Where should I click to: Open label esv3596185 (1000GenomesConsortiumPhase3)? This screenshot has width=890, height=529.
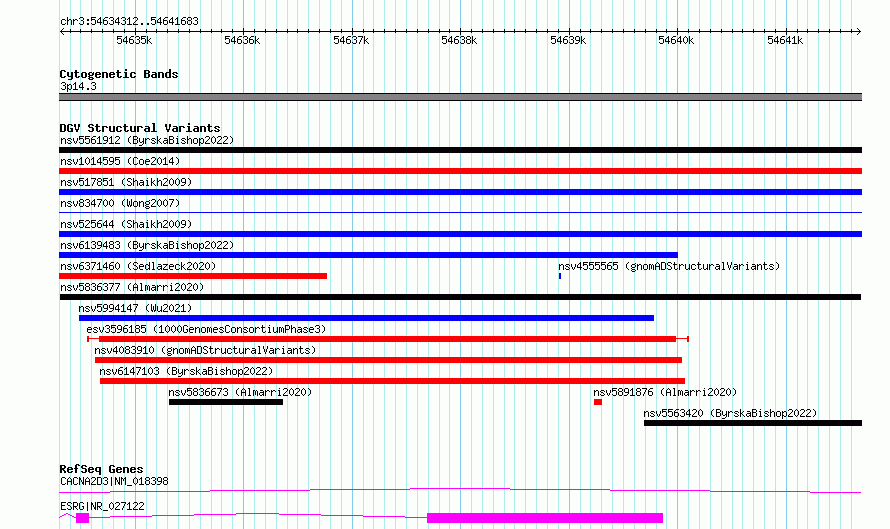click(x=206, y=329)
